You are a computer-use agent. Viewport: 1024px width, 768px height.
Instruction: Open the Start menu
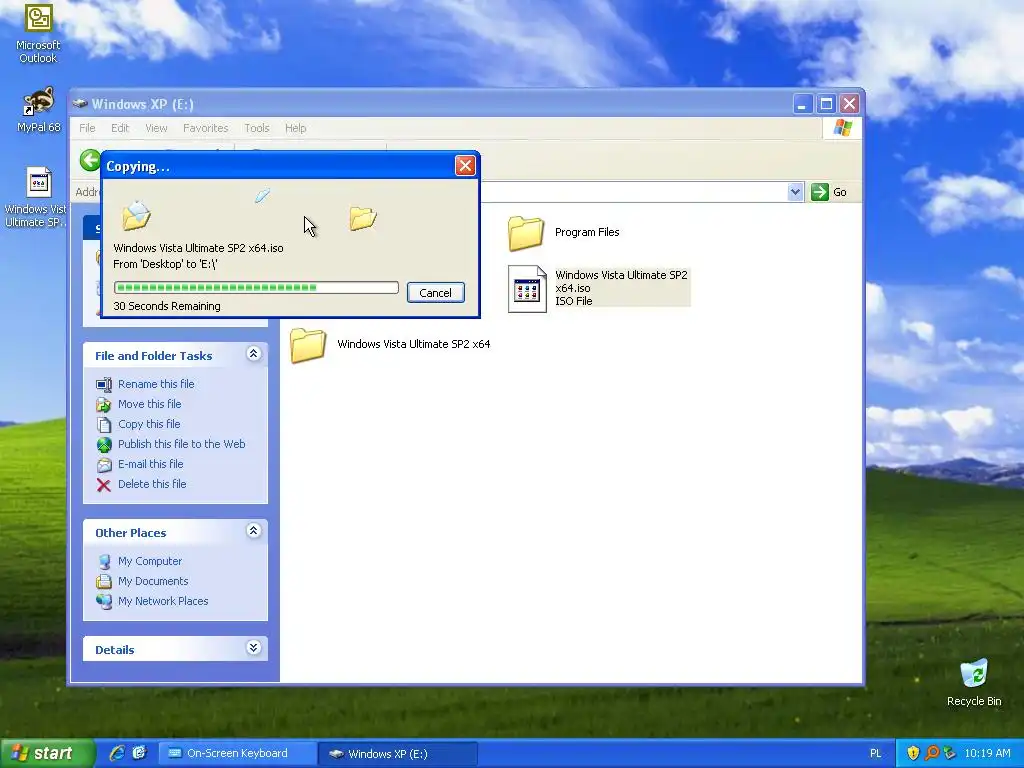[x=46, y=753]
